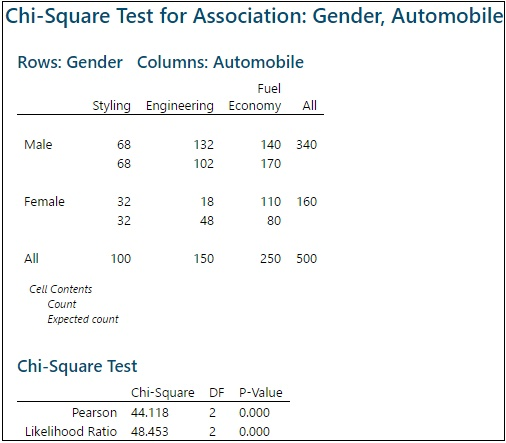Click the 'Chi-Square' statistic column header
Screen dimensions: 506x443
coord(163,393)
